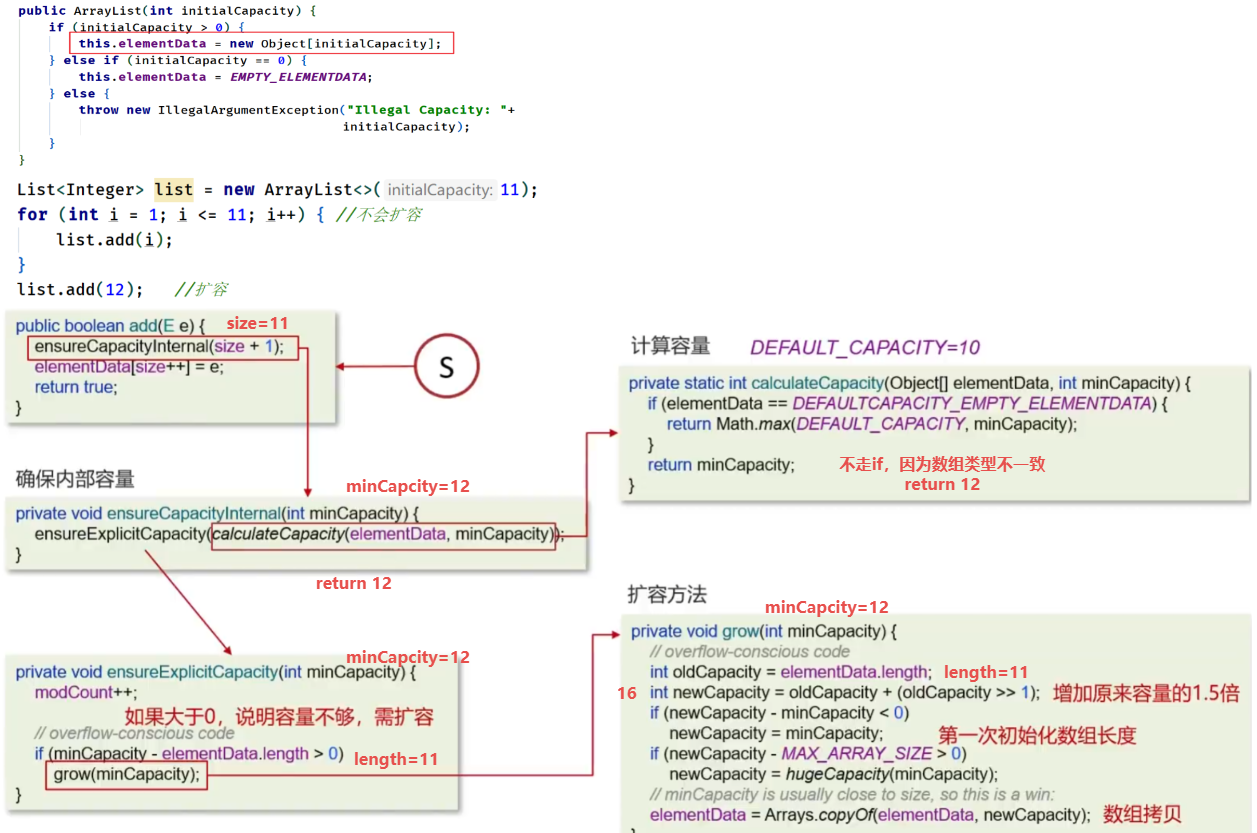The image size is (1257, 833).
Task: Click the //不会扩容 comment
Action: 378,214
